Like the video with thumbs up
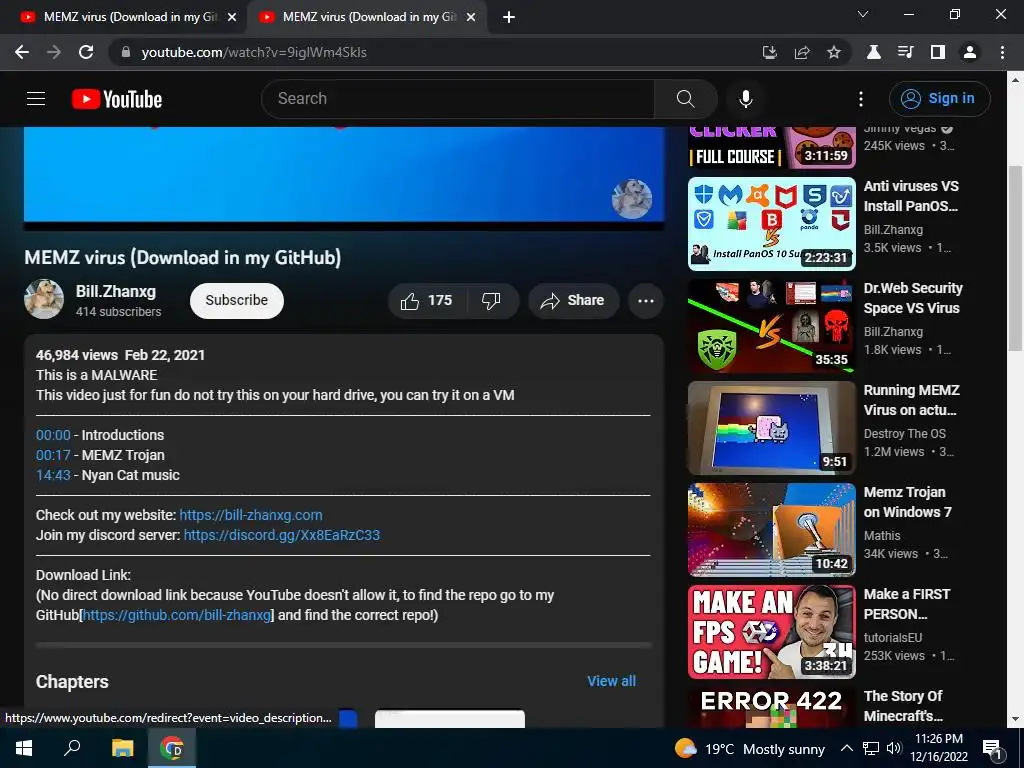 tap(426, 300)
